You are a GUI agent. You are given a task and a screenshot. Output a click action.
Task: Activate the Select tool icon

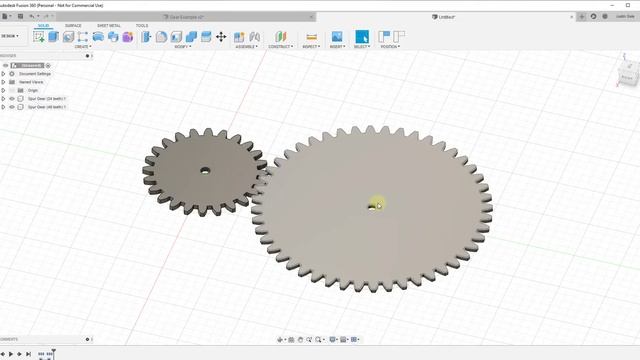pyautogui.click(x=362, y=37)
